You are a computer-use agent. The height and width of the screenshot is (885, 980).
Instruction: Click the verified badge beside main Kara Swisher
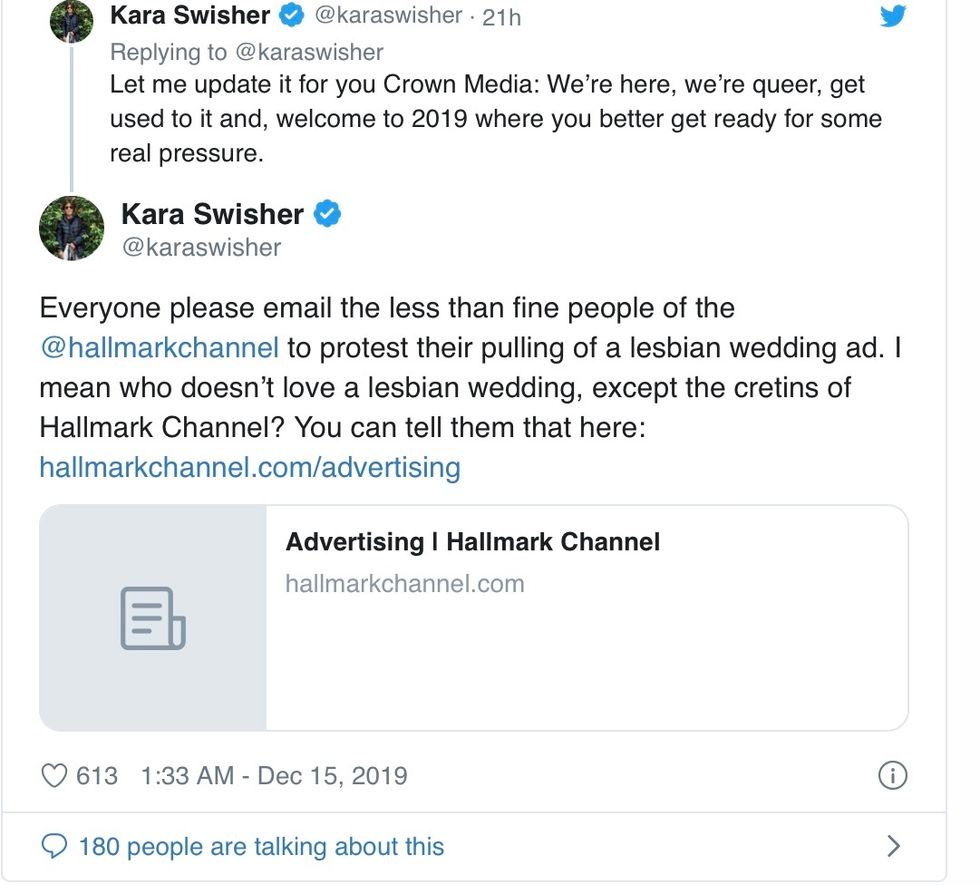point(328,214)
